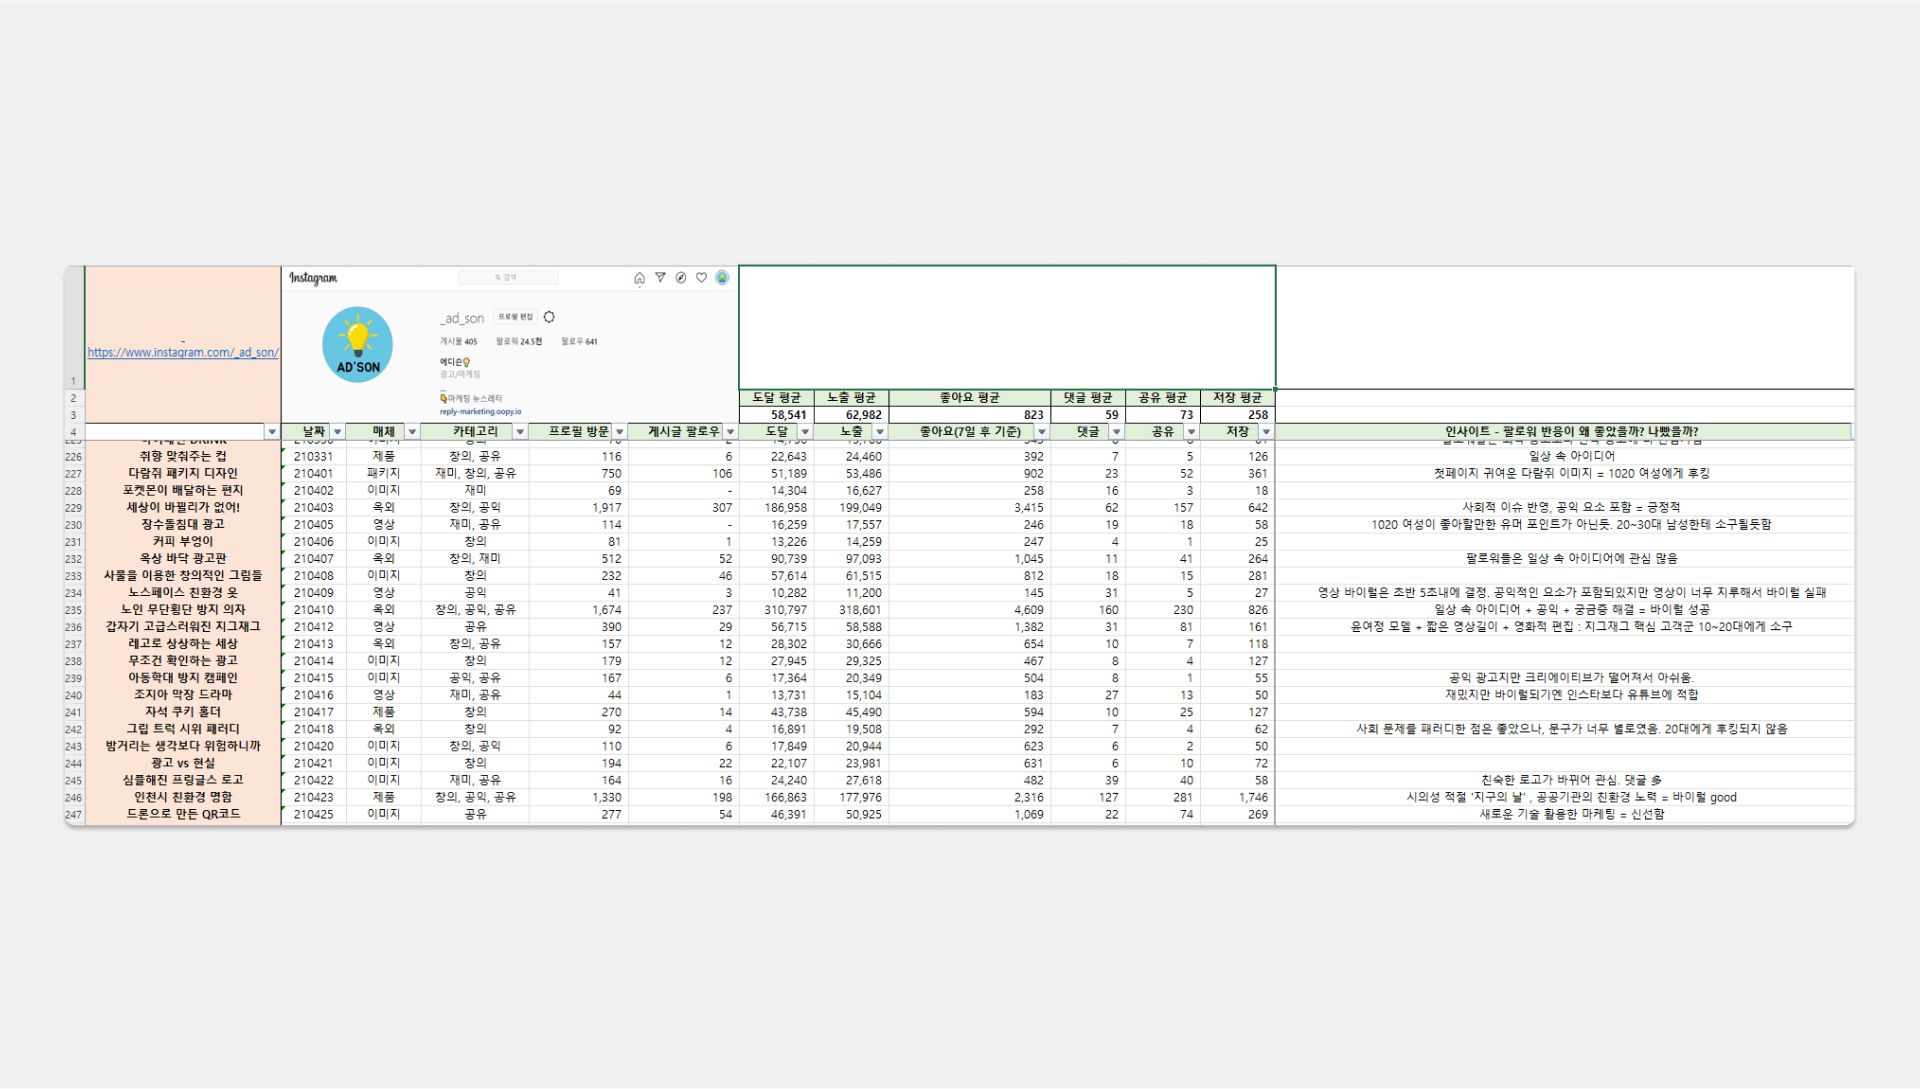Image resolution: width=1920 pixels, height=1089 pixels.
Task: Open the 노출 column filter dropdown
Action: (x=880, y=432)
